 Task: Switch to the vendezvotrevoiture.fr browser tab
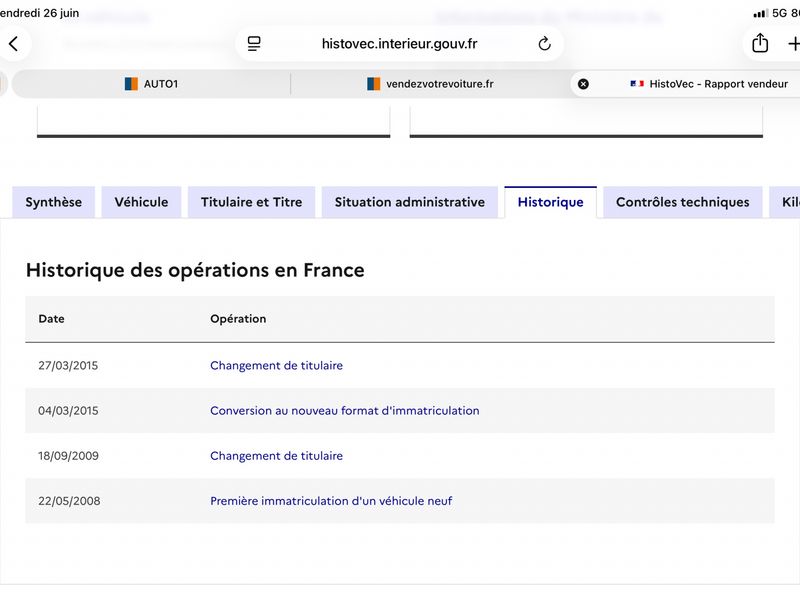430,84
